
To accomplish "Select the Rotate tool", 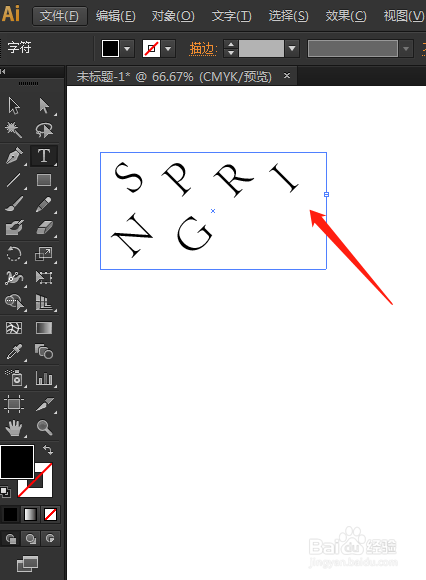I will [x=14, y=254].
